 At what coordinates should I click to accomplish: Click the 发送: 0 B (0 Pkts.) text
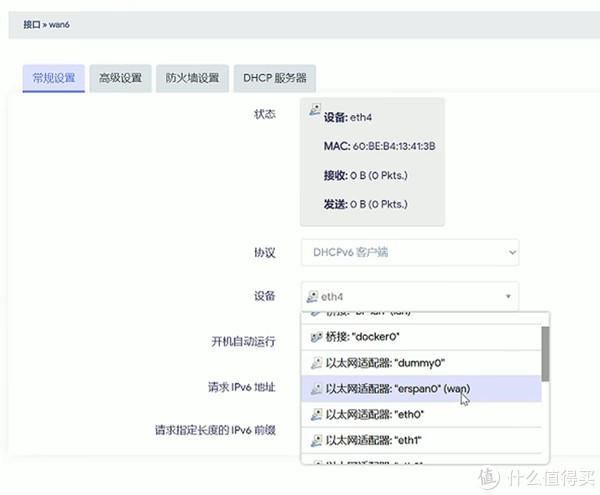(x=365, y=204)
